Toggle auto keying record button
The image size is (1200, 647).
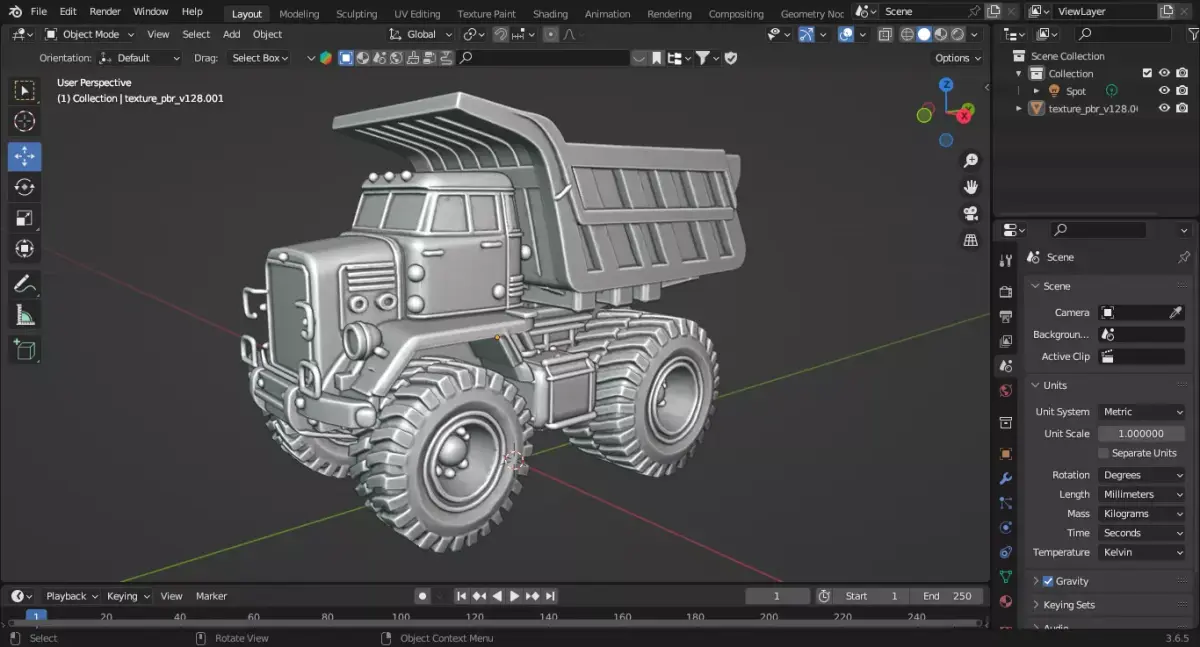click(423, 596)
